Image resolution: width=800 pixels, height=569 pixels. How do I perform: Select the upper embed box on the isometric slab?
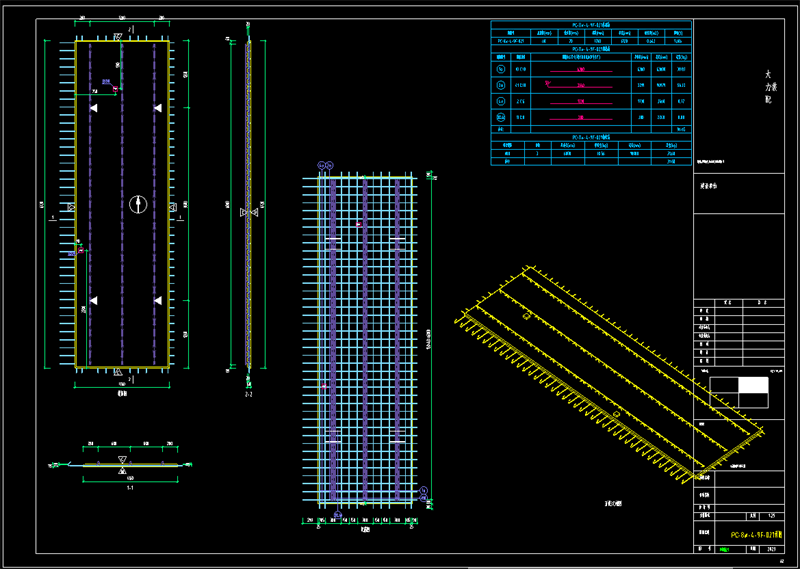point(527,316)
